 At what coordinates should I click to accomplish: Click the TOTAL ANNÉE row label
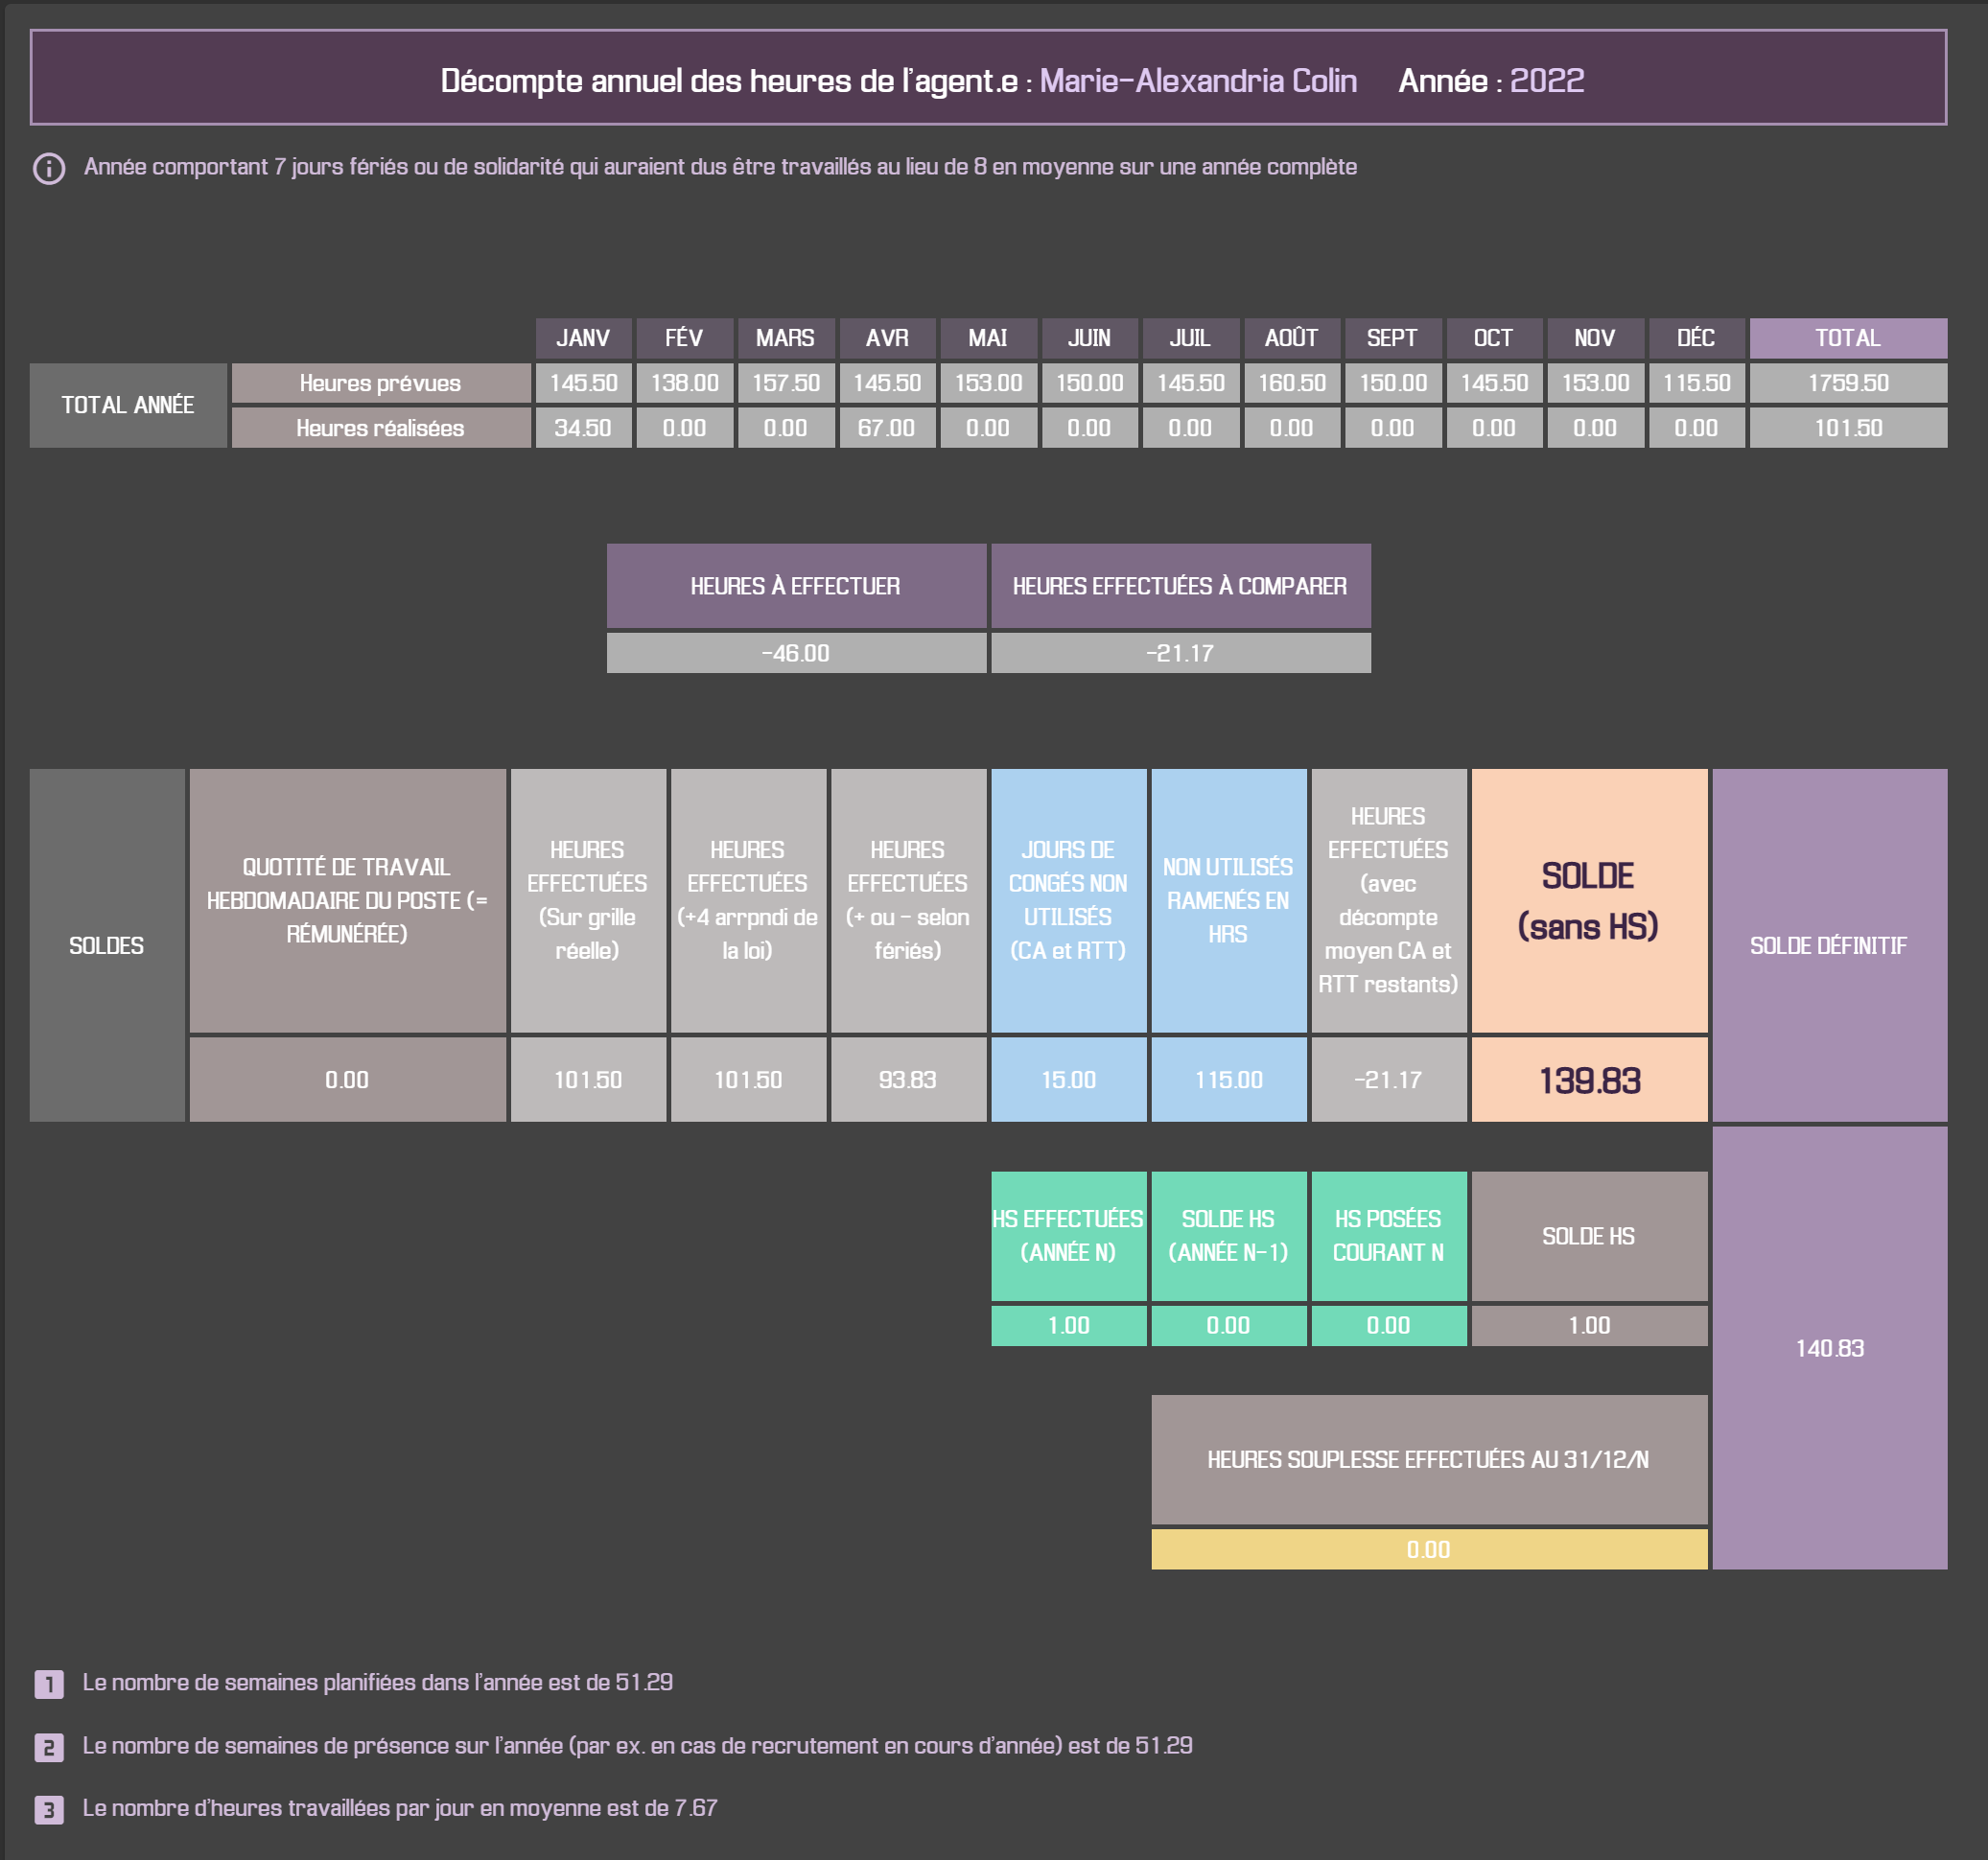(128, 405)
